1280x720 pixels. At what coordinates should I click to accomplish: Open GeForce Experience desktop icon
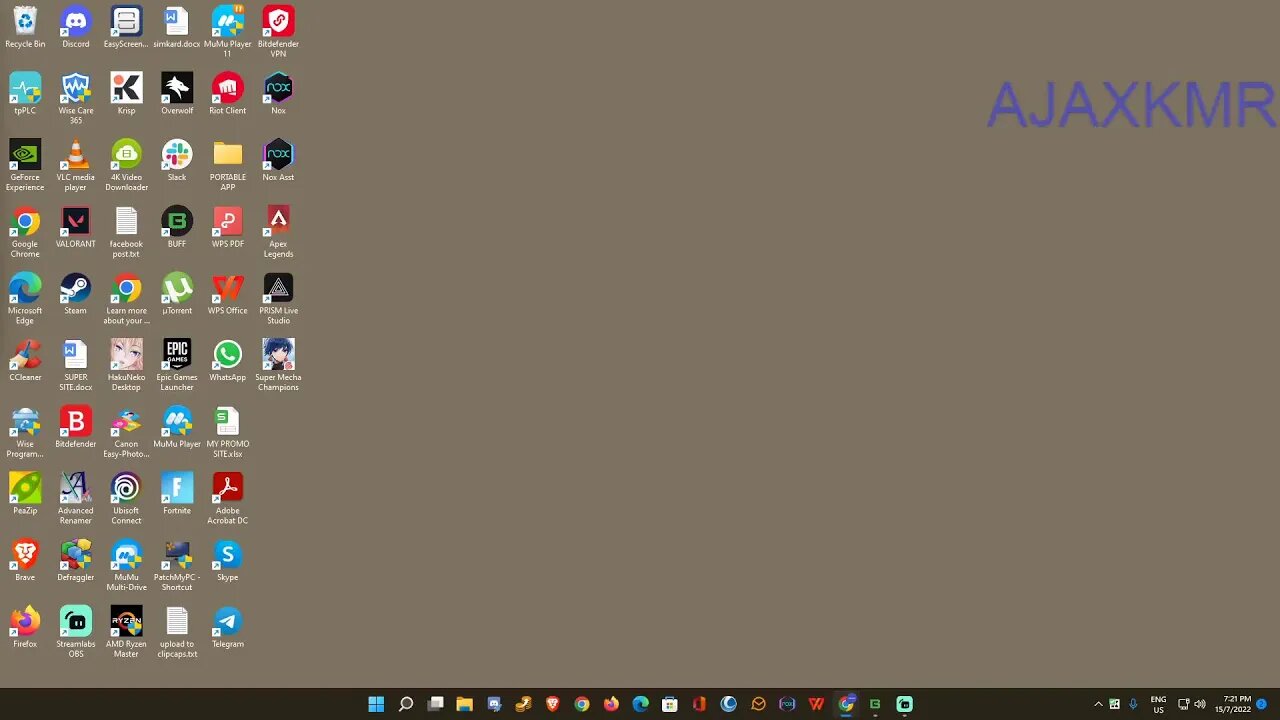(25, 165)
